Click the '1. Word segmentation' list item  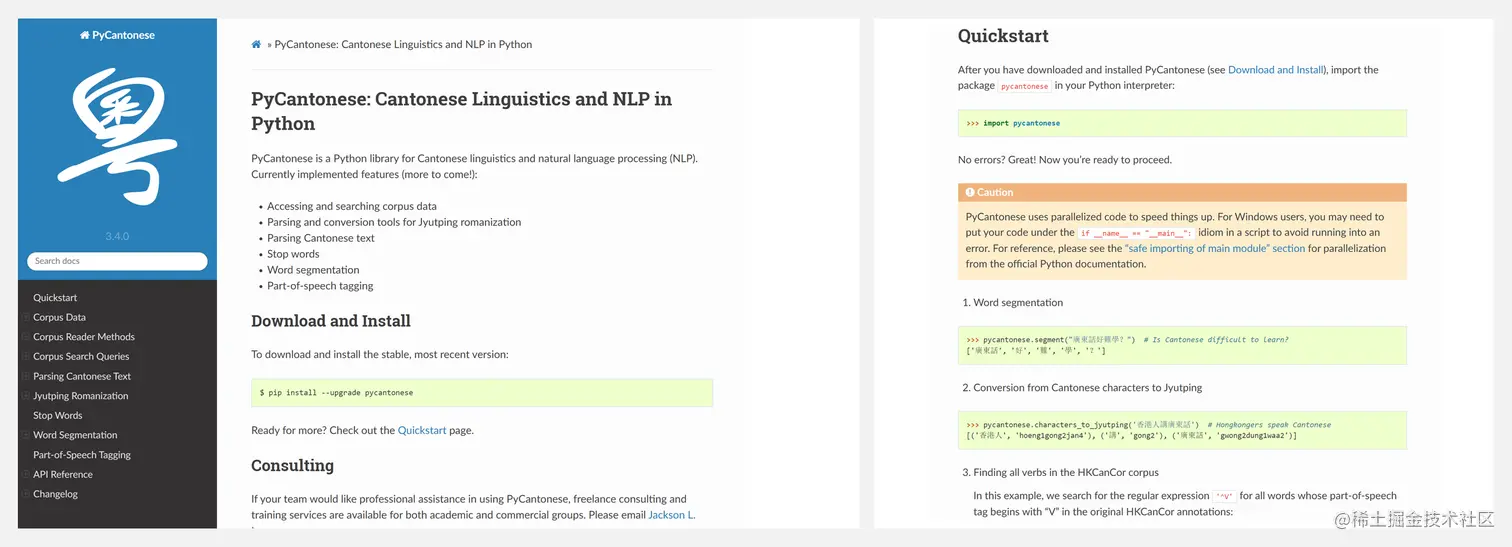click(1012, 302)
